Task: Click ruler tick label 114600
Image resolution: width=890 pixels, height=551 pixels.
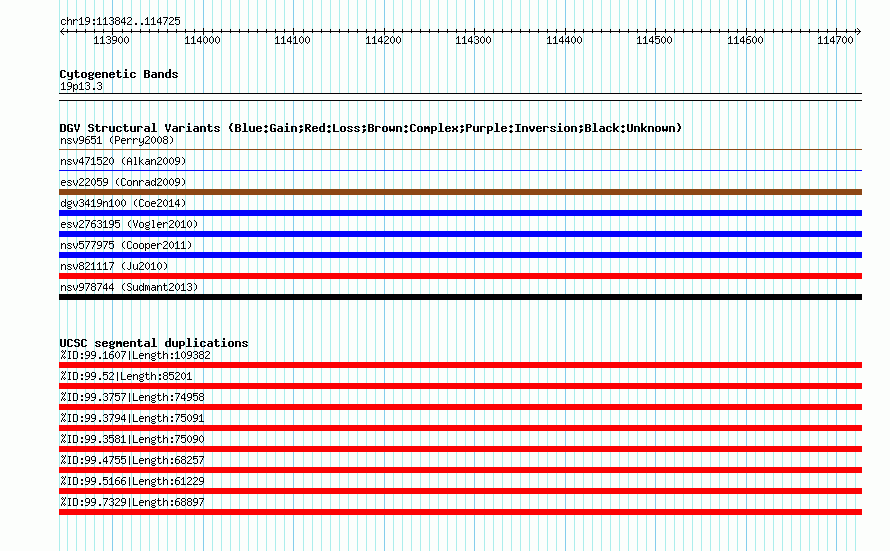Action: [x=745, y=40]
